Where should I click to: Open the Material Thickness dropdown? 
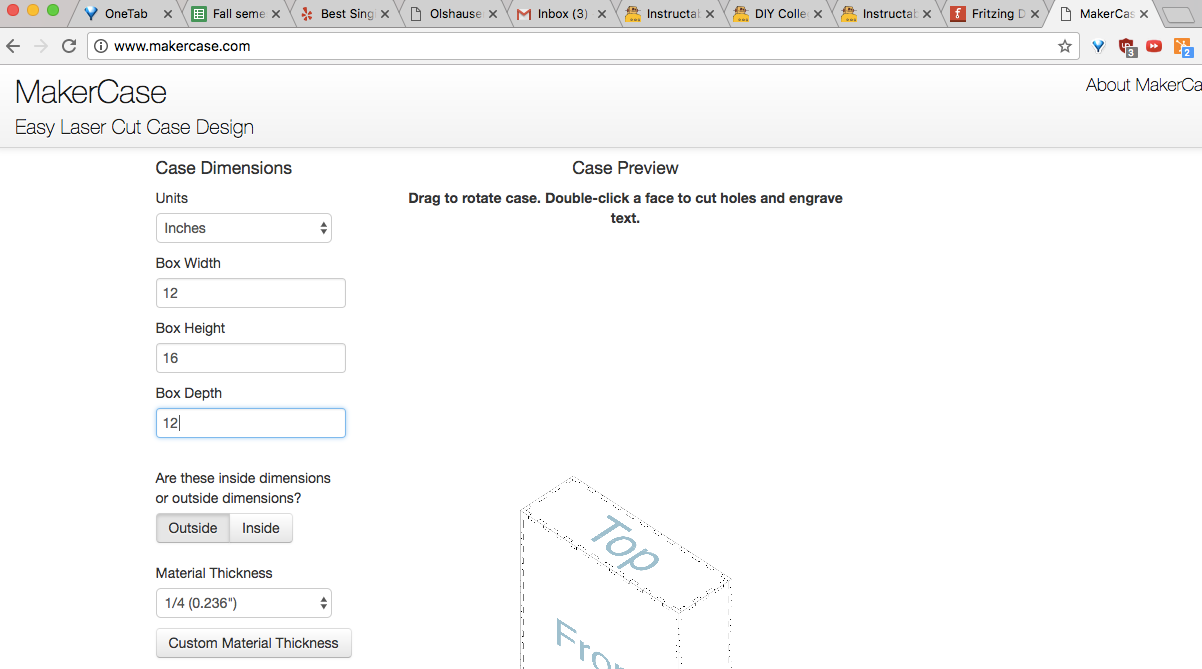coord(244,603)
